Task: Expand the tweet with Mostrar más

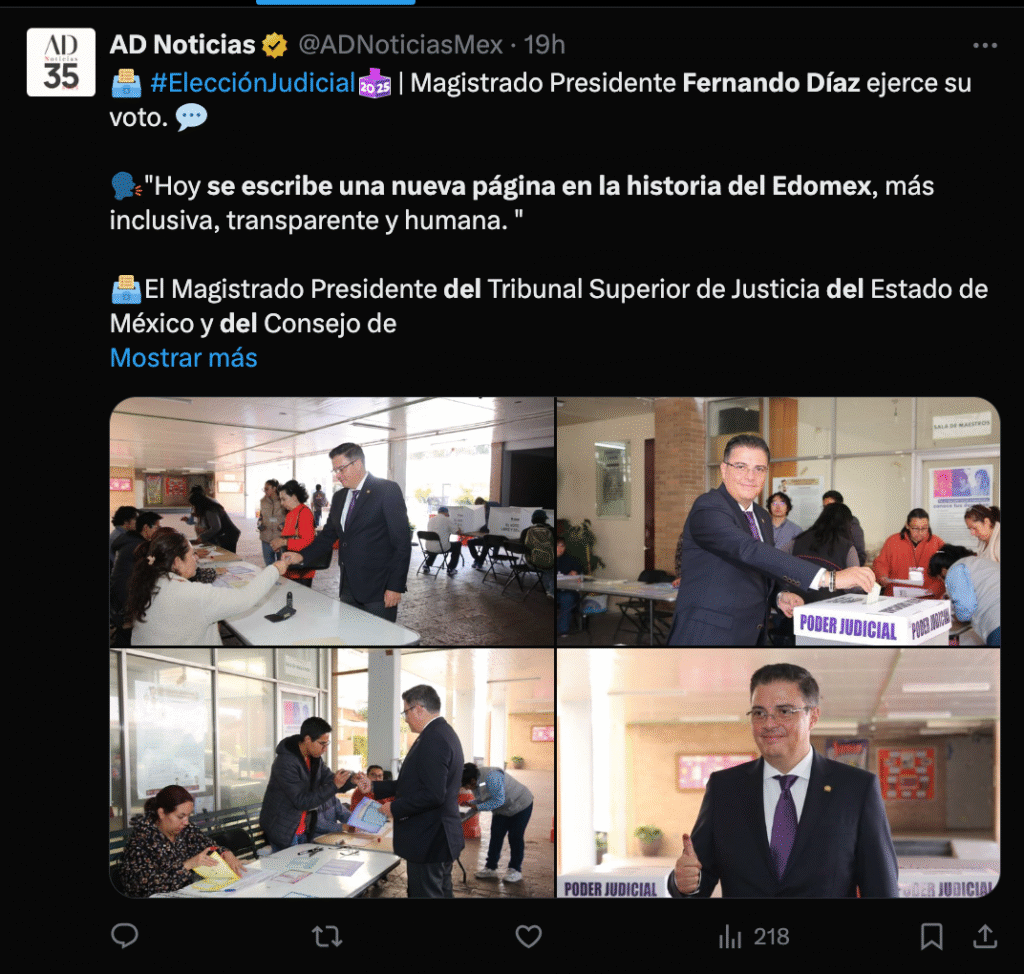Action: 184,358
